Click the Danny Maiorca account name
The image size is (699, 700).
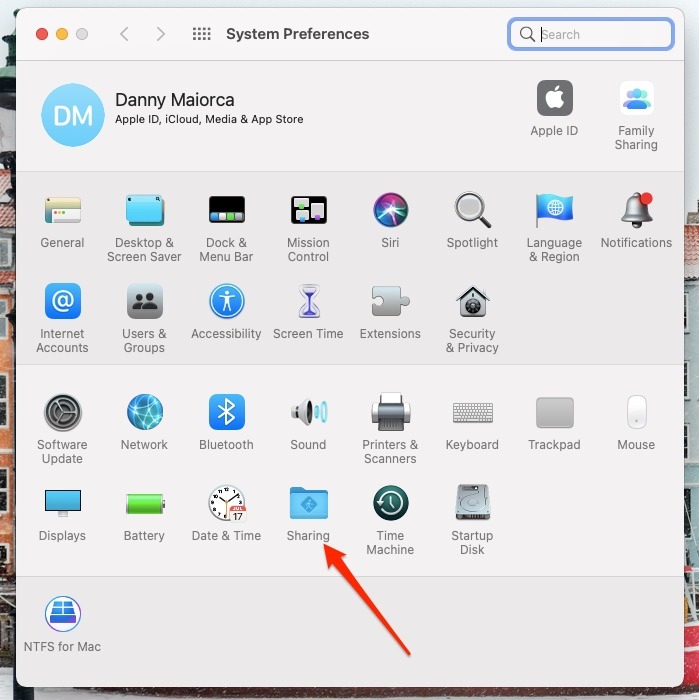click(x=175, y=100)
